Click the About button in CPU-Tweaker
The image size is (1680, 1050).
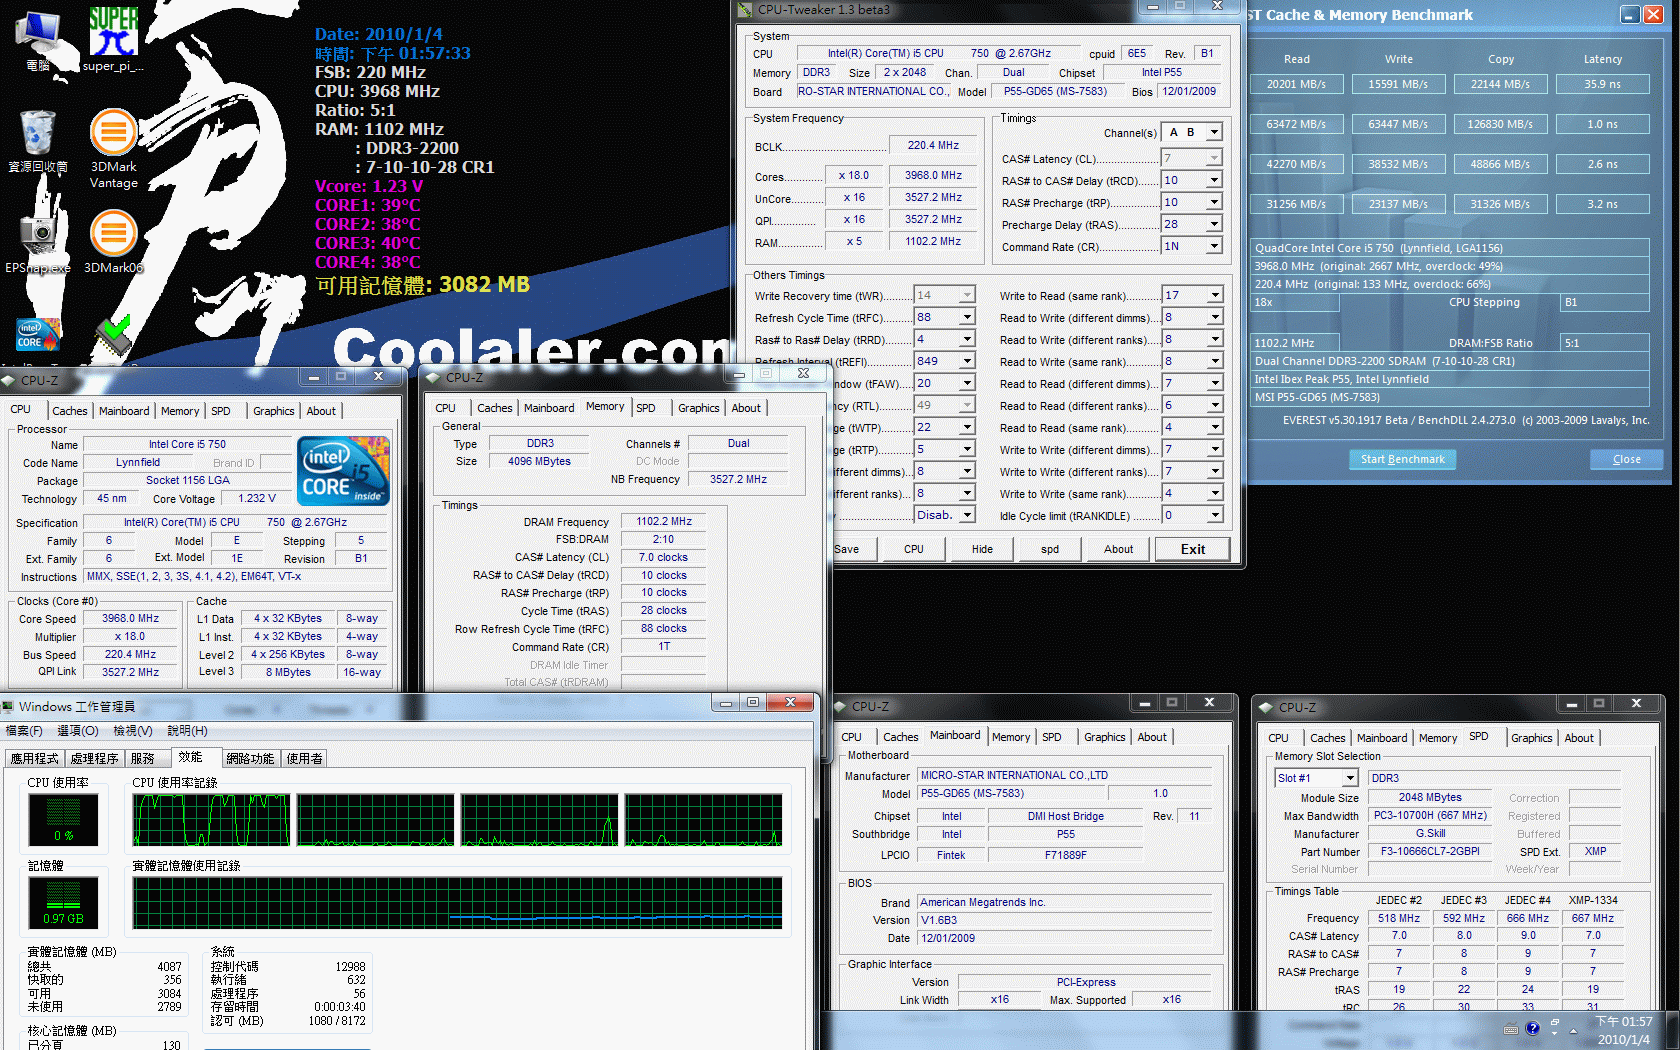1118,549
